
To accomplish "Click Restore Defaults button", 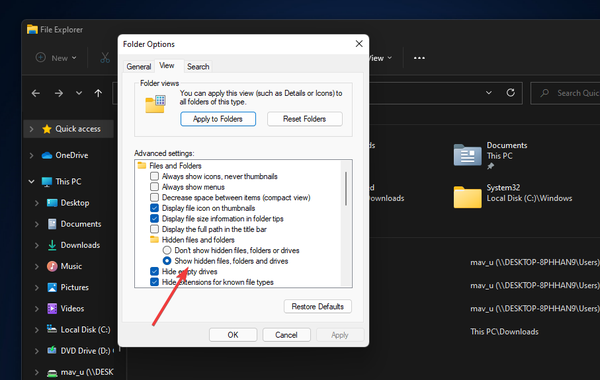I will [318, 307].
